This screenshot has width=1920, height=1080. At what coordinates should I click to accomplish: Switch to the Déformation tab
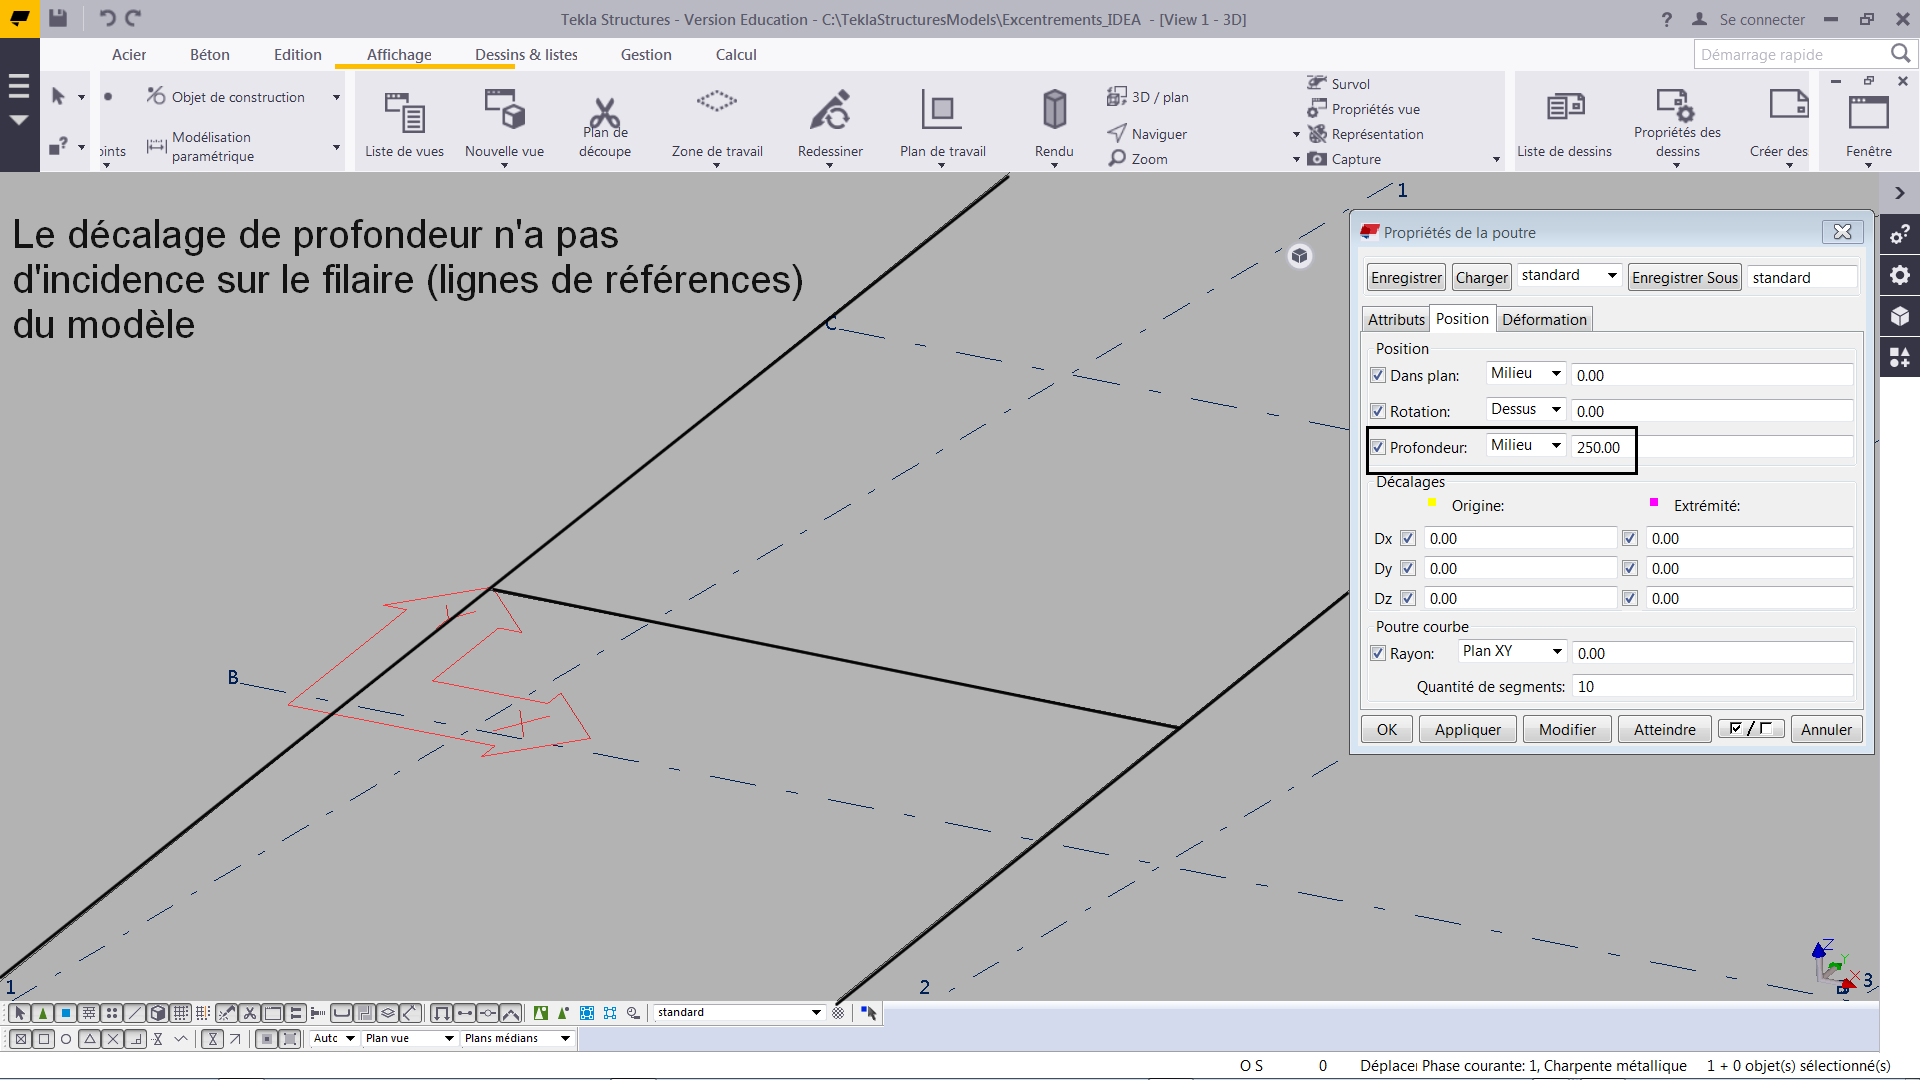[1544, 319]
